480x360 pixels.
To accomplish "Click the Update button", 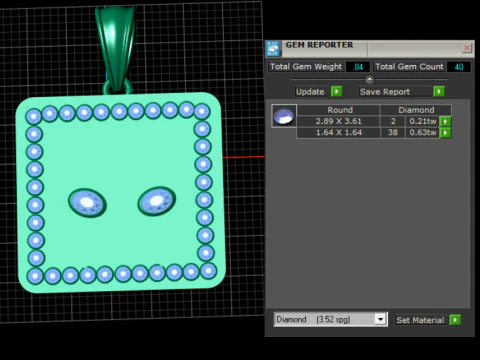I will point(310,91).
